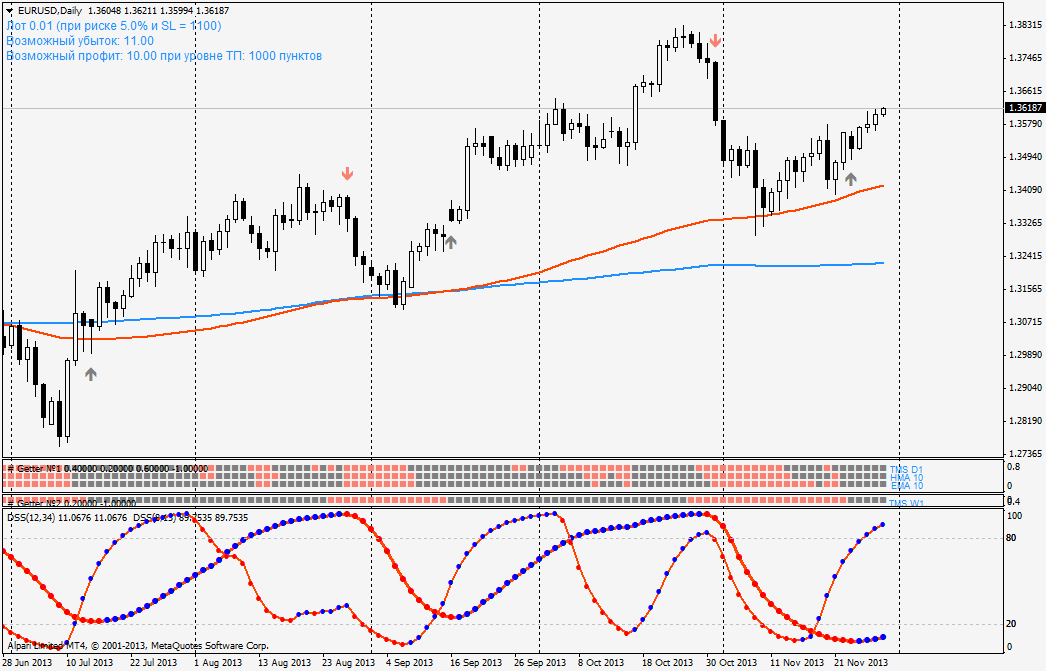The width and height of the screenshot is (1046, 671).
Task: Click the 'HMA 10' row label
Action: tap(906, 478)
